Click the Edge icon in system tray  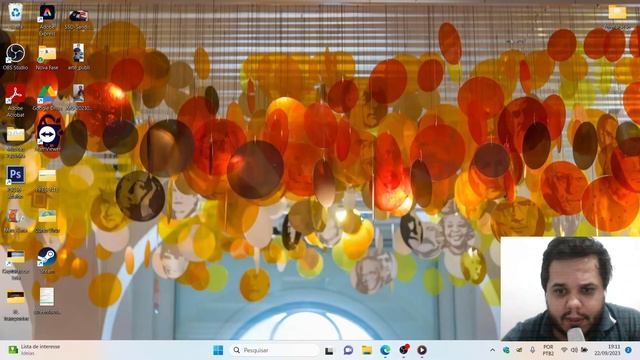click(x=506, y=350)
